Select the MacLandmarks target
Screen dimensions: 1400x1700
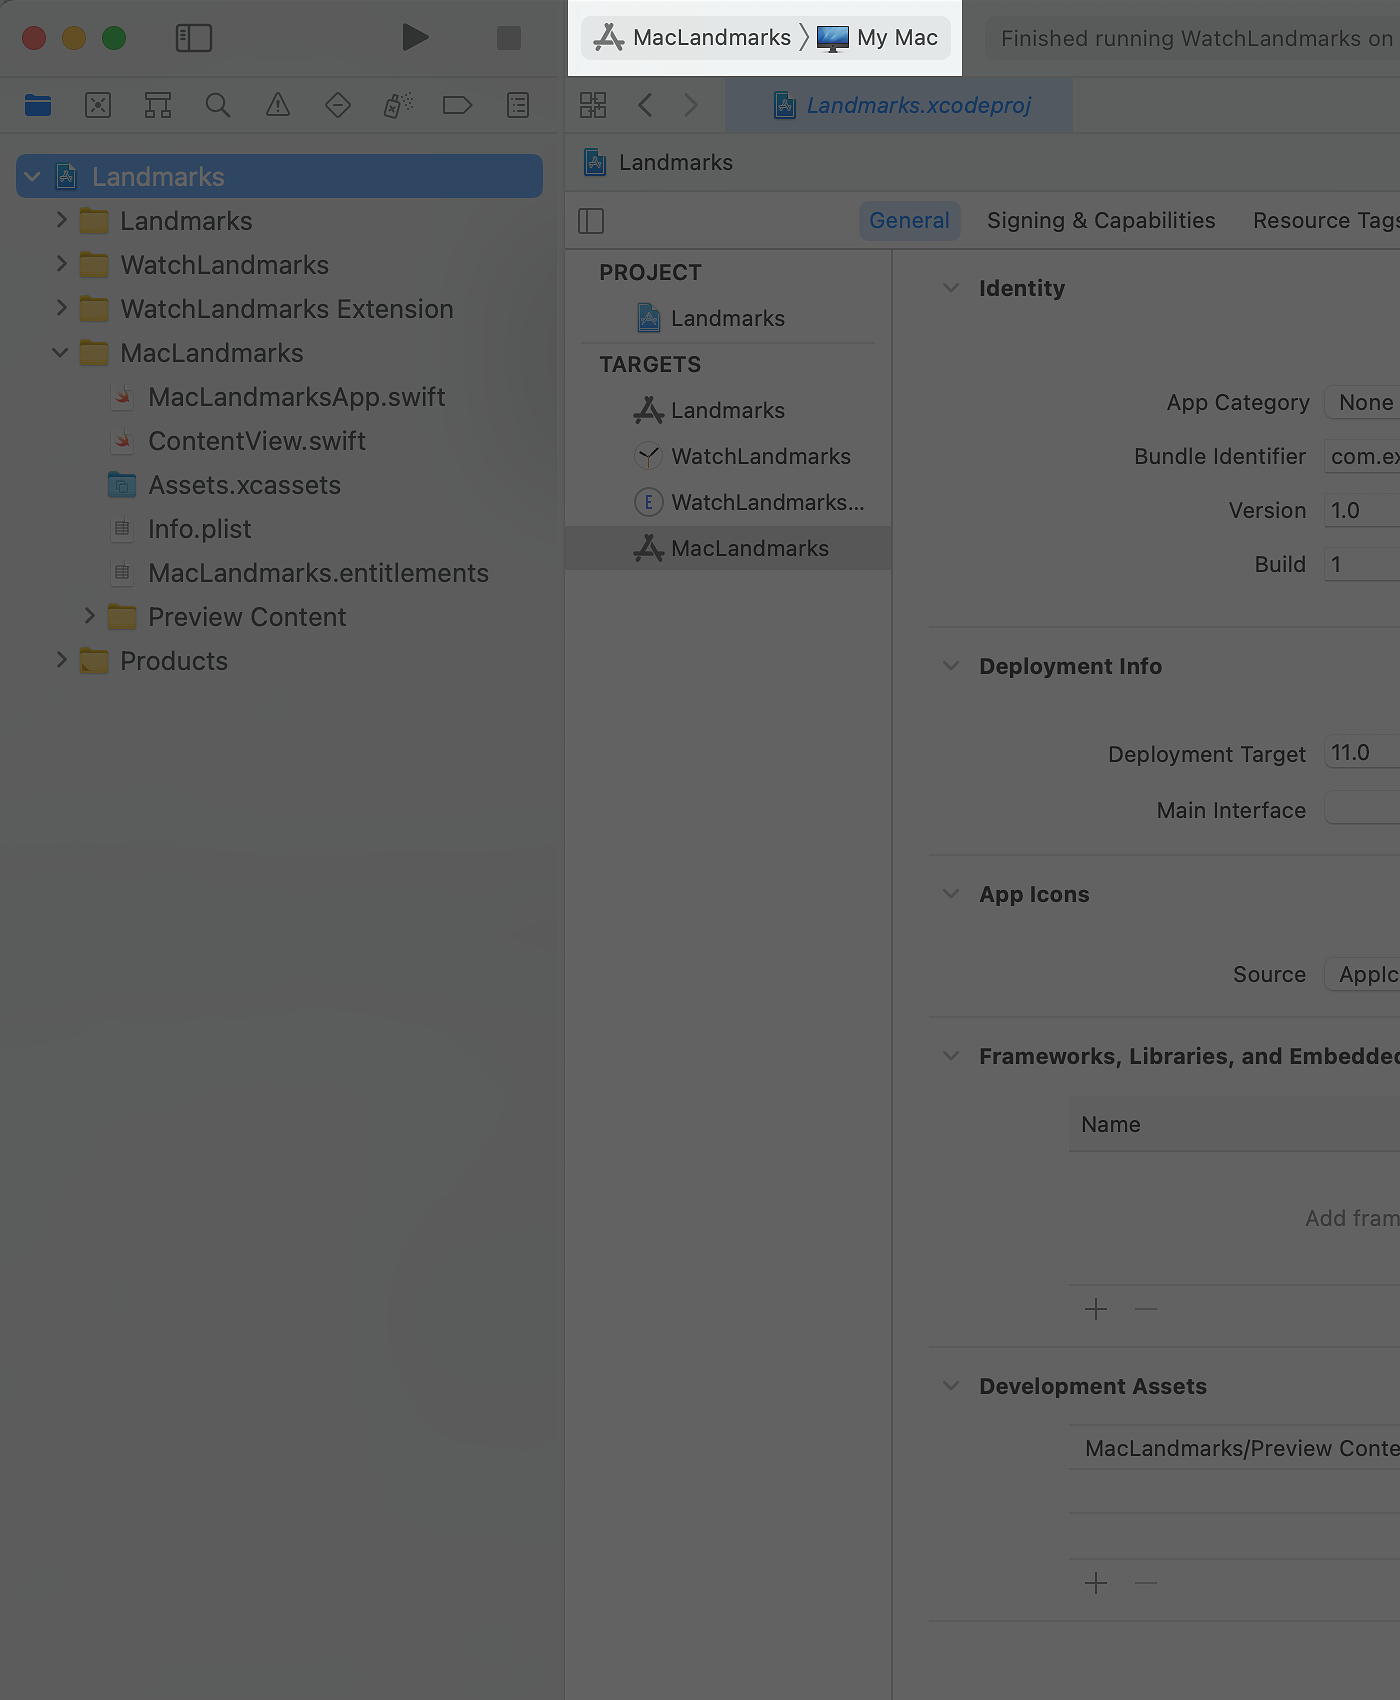(x=728, y=548)
